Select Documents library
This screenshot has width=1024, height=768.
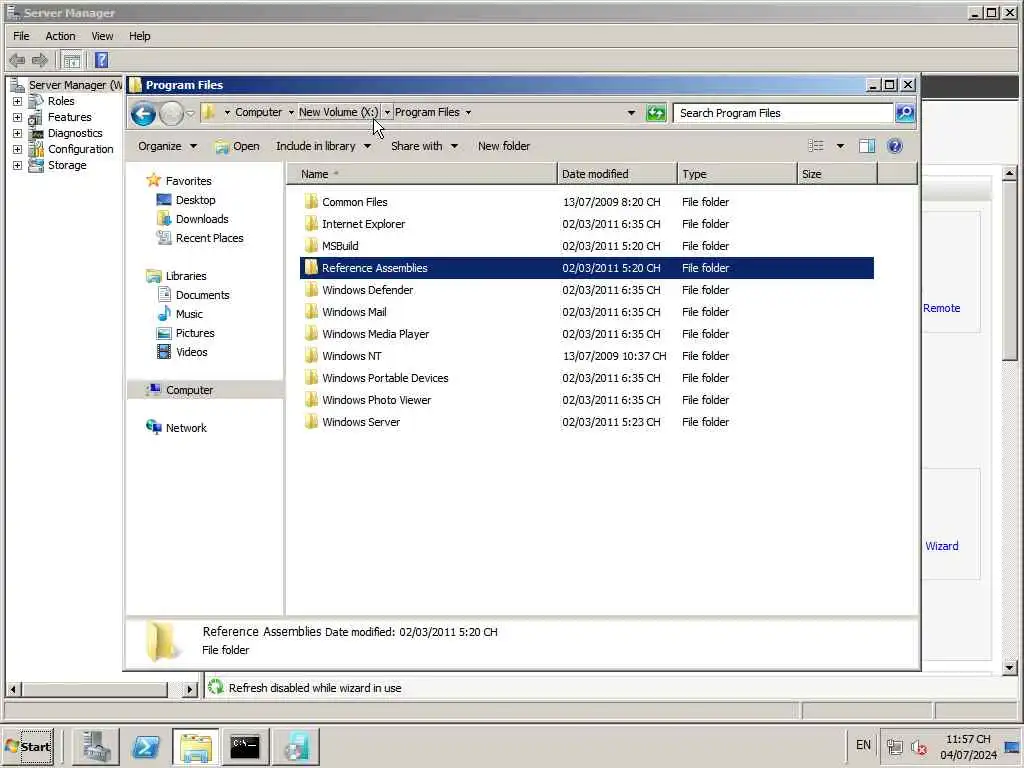202,295
